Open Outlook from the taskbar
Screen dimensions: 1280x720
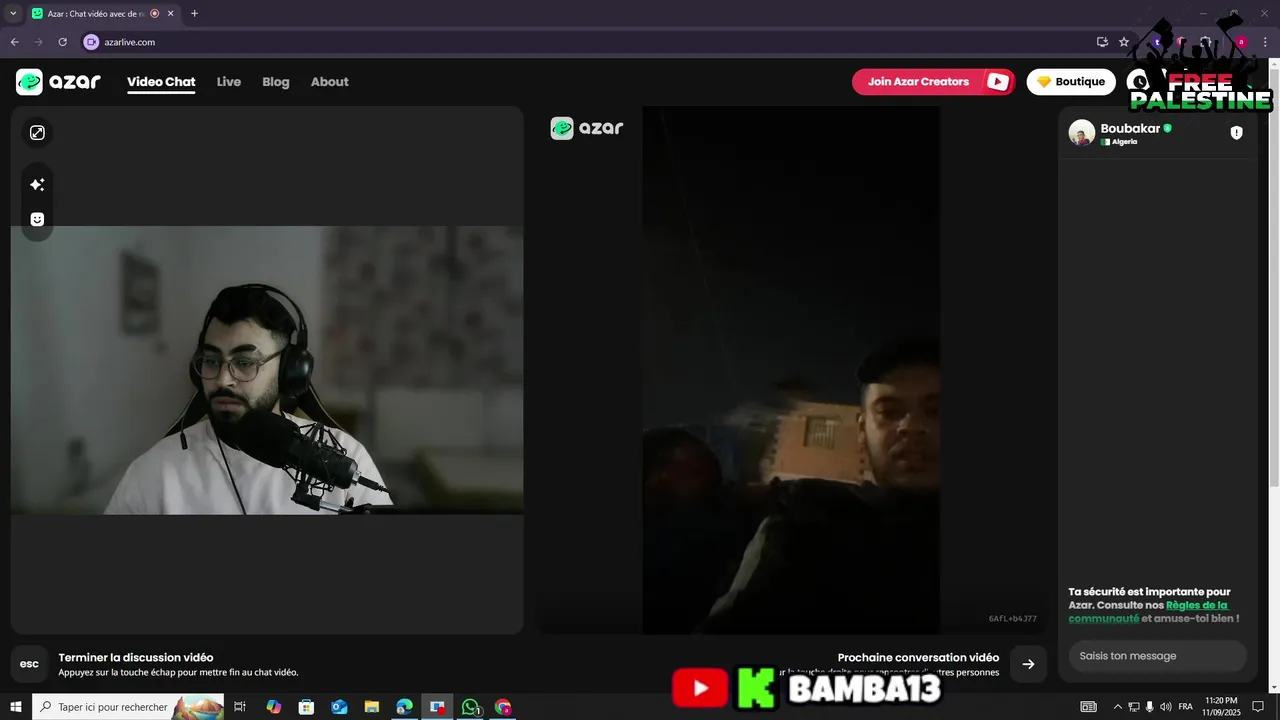[x=339, y=707]
